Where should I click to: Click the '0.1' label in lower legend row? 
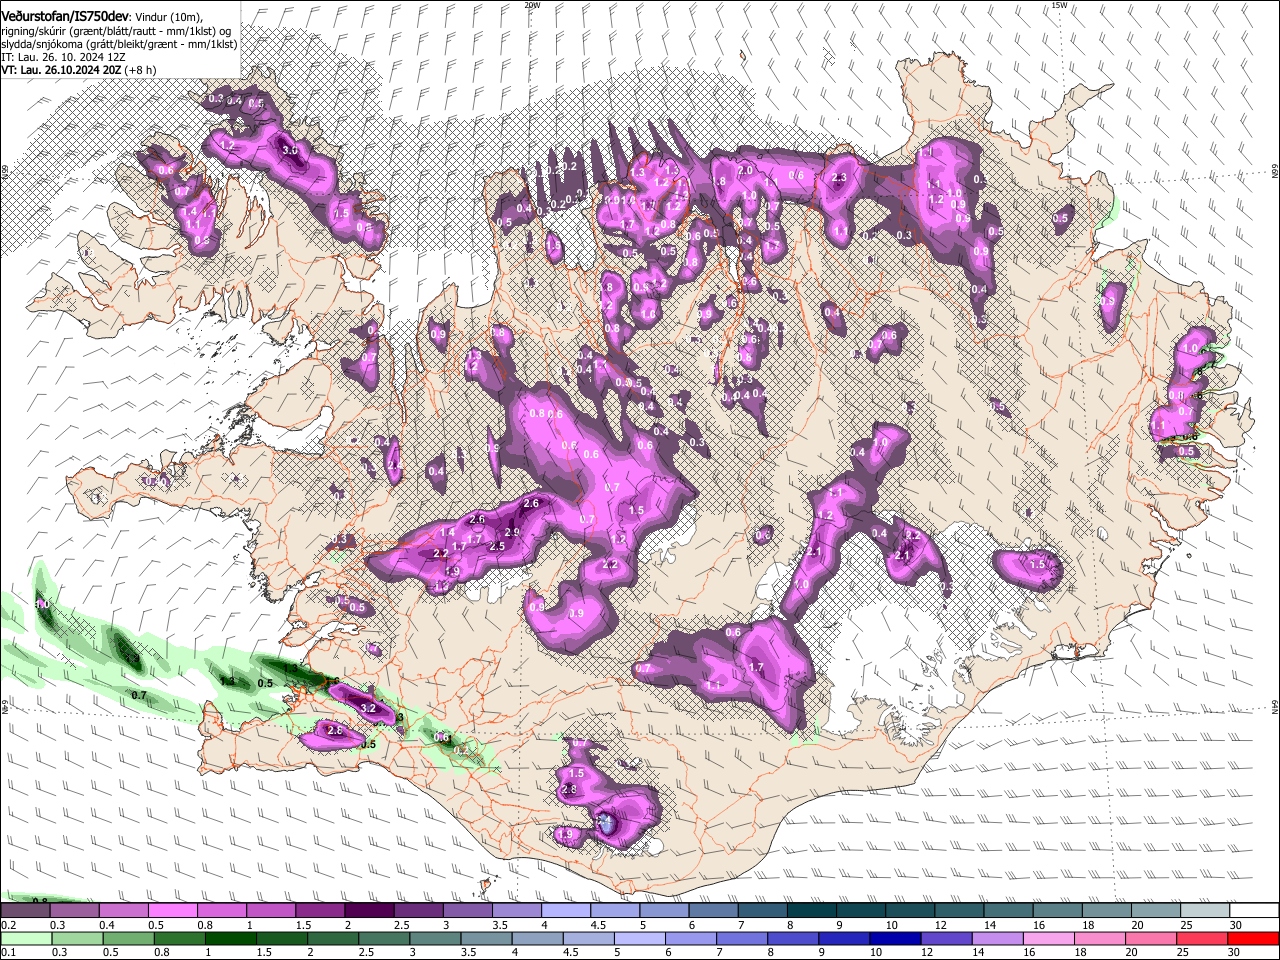[8, 953]
